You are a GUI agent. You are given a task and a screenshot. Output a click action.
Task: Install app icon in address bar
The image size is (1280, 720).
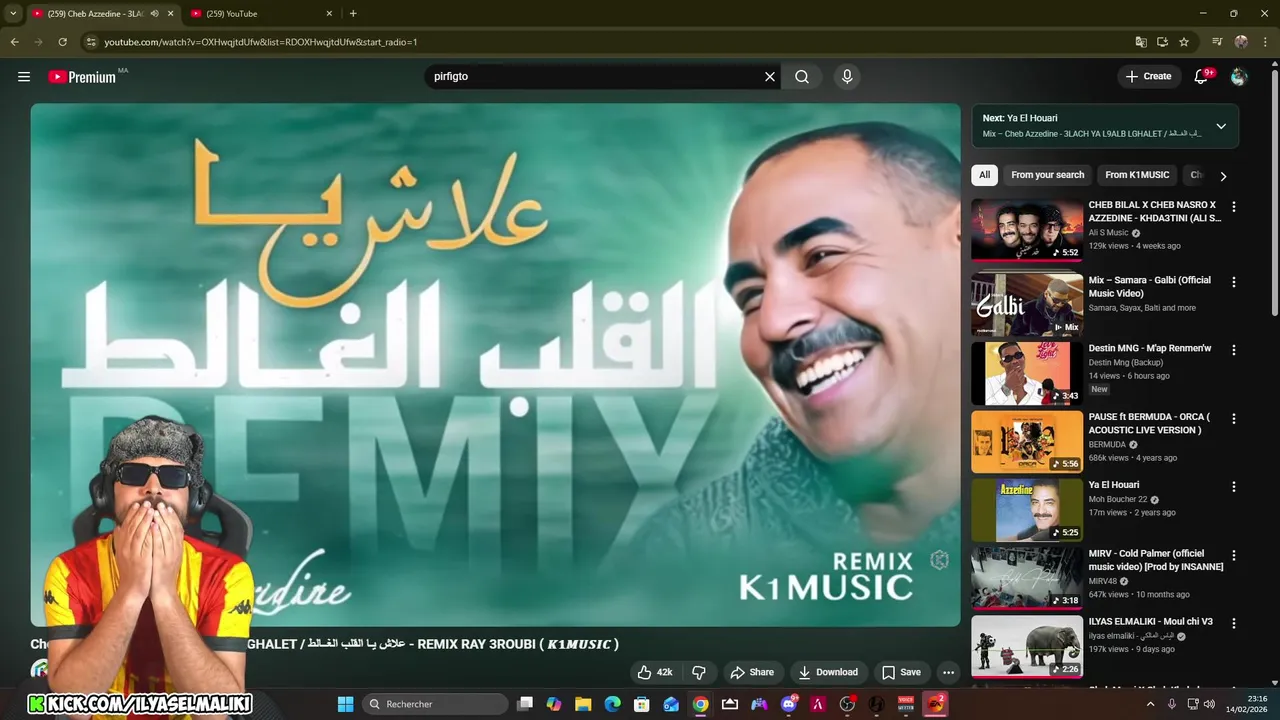(1162, 42)
